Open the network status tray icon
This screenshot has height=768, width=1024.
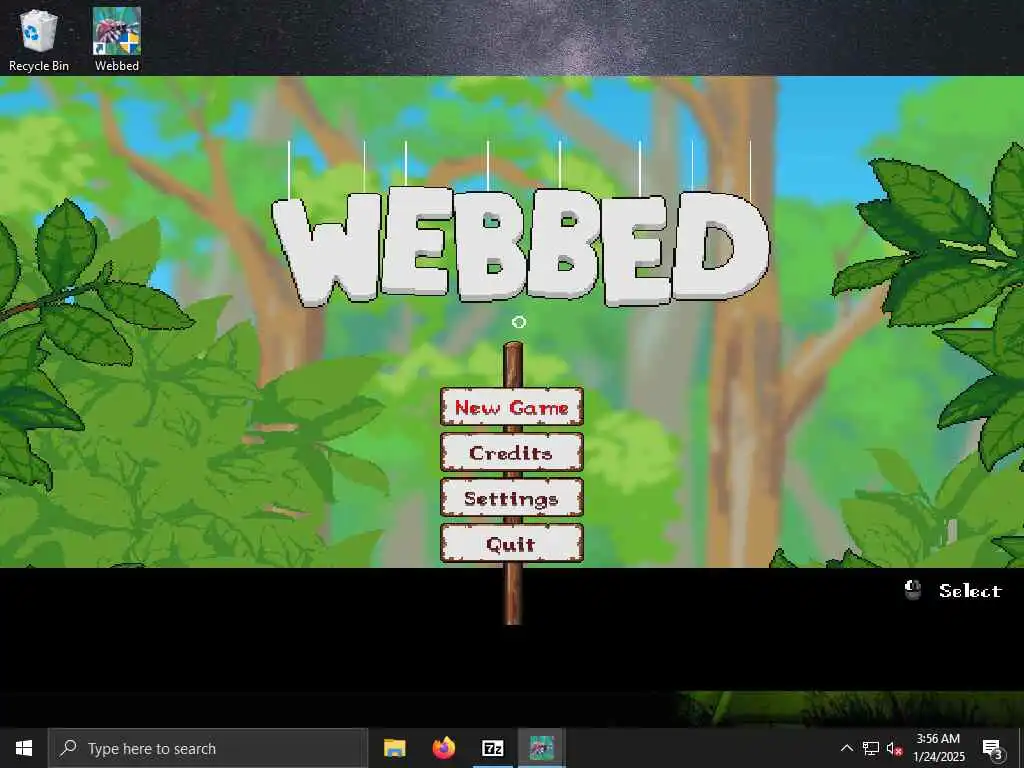coord(871,748)
